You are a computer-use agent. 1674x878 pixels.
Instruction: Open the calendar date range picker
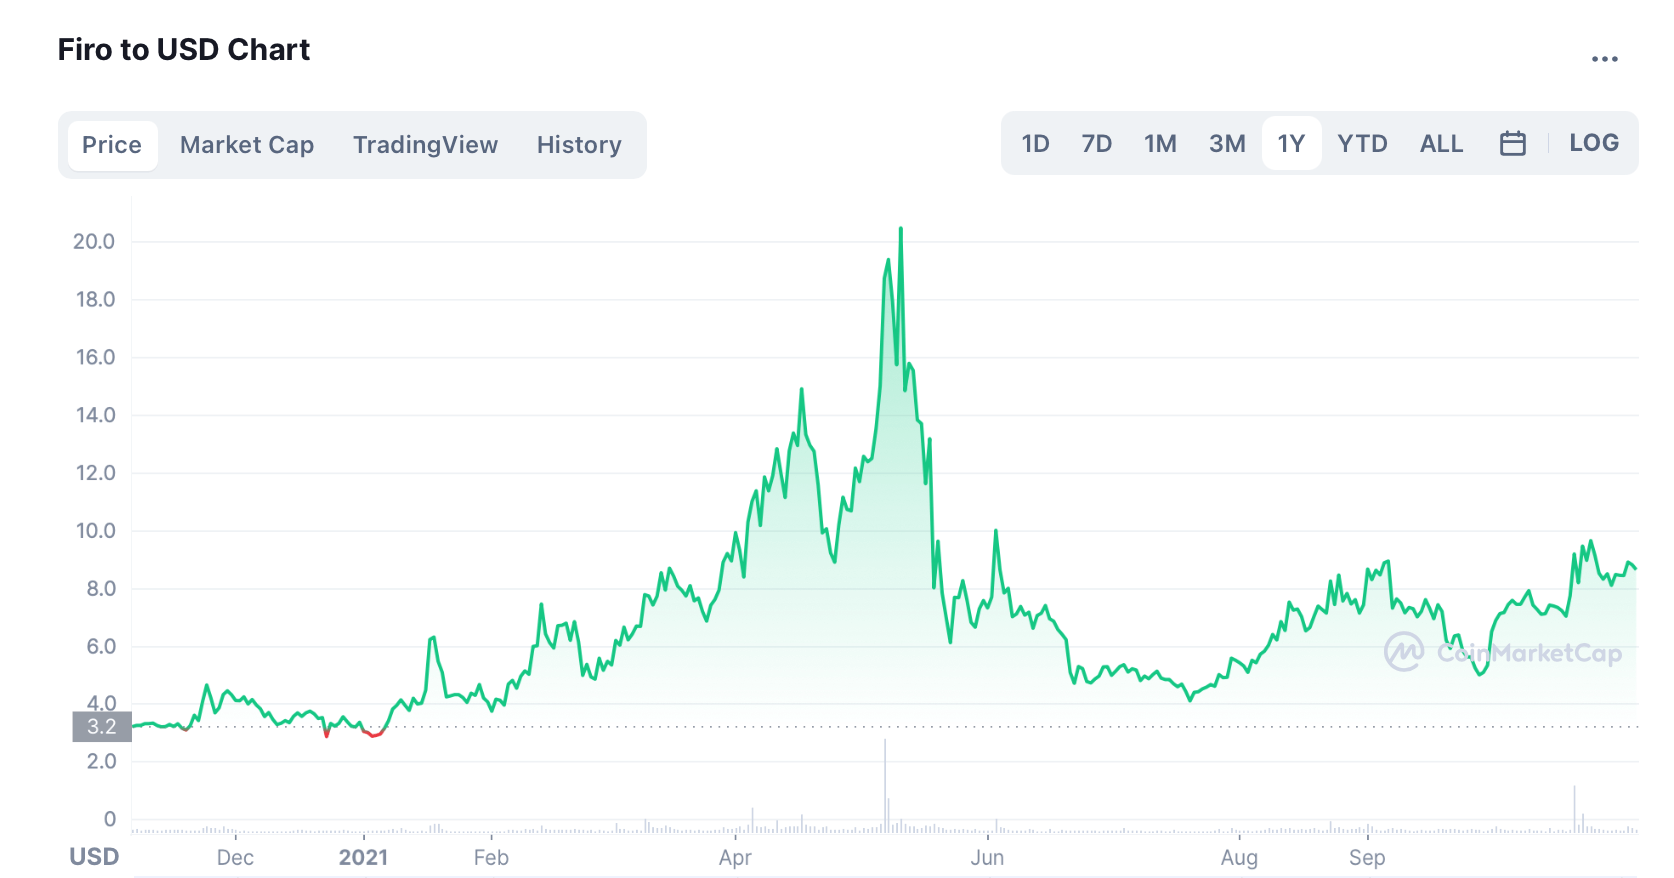[x=1512, y=144]
